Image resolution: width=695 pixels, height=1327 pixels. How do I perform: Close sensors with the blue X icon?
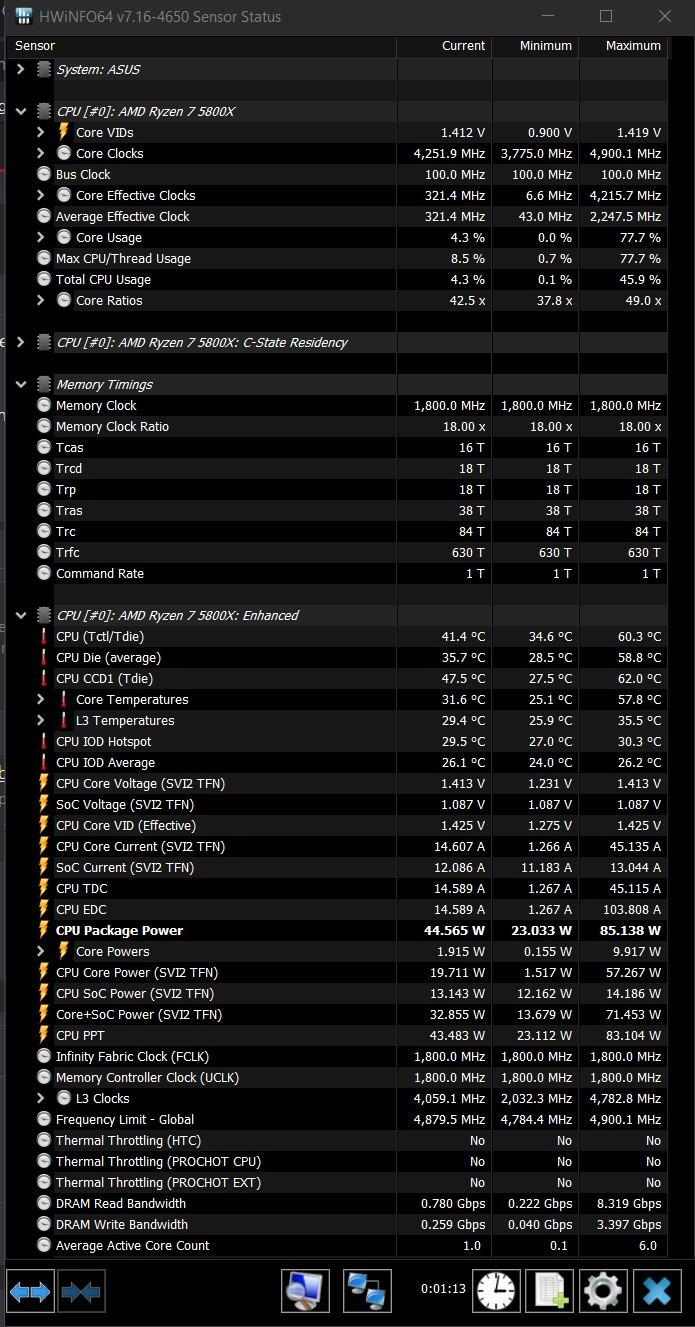(656, 1291)
